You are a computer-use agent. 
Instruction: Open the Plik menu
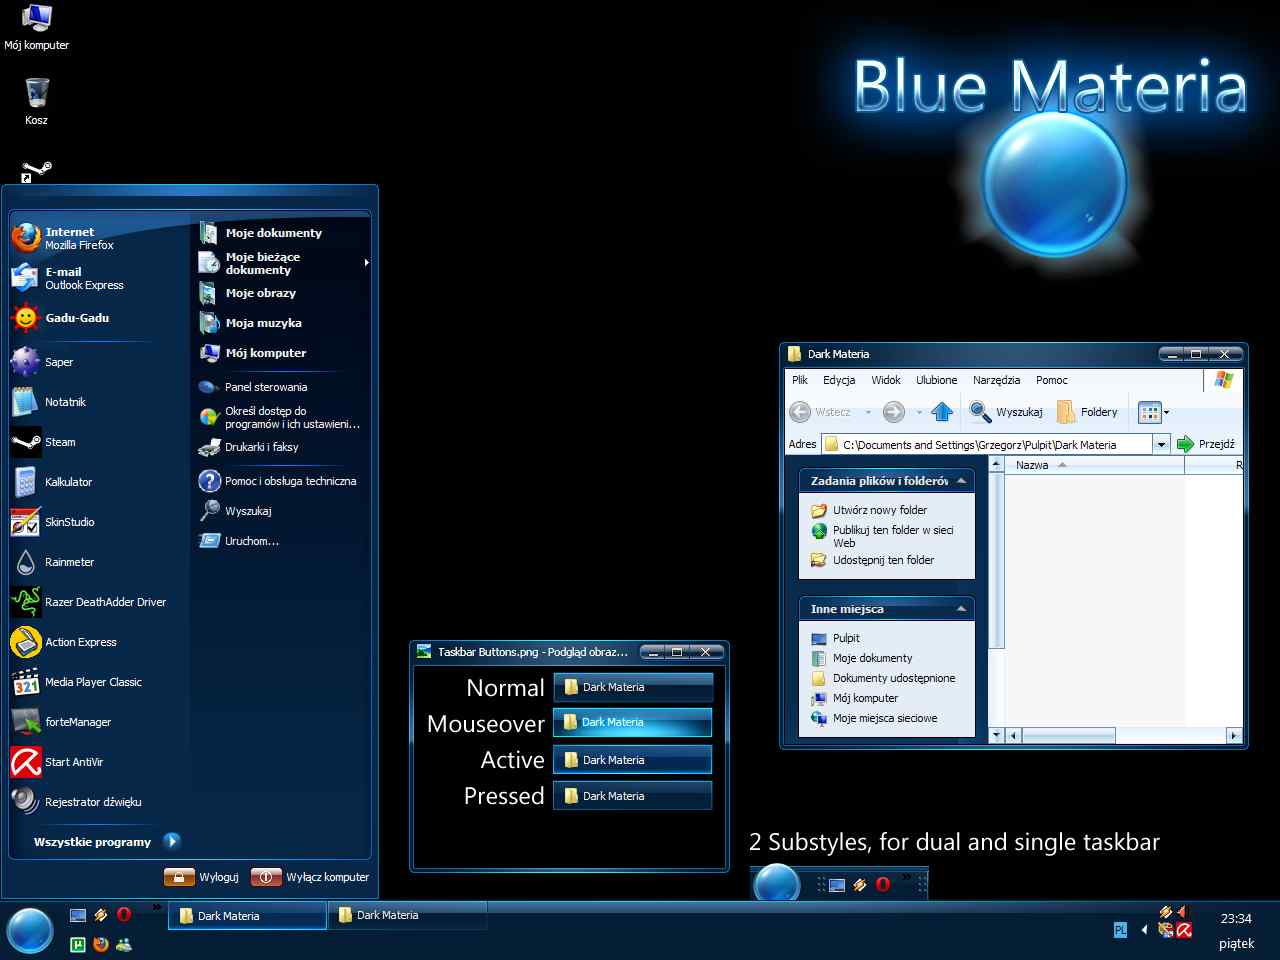tap(800, 380)
